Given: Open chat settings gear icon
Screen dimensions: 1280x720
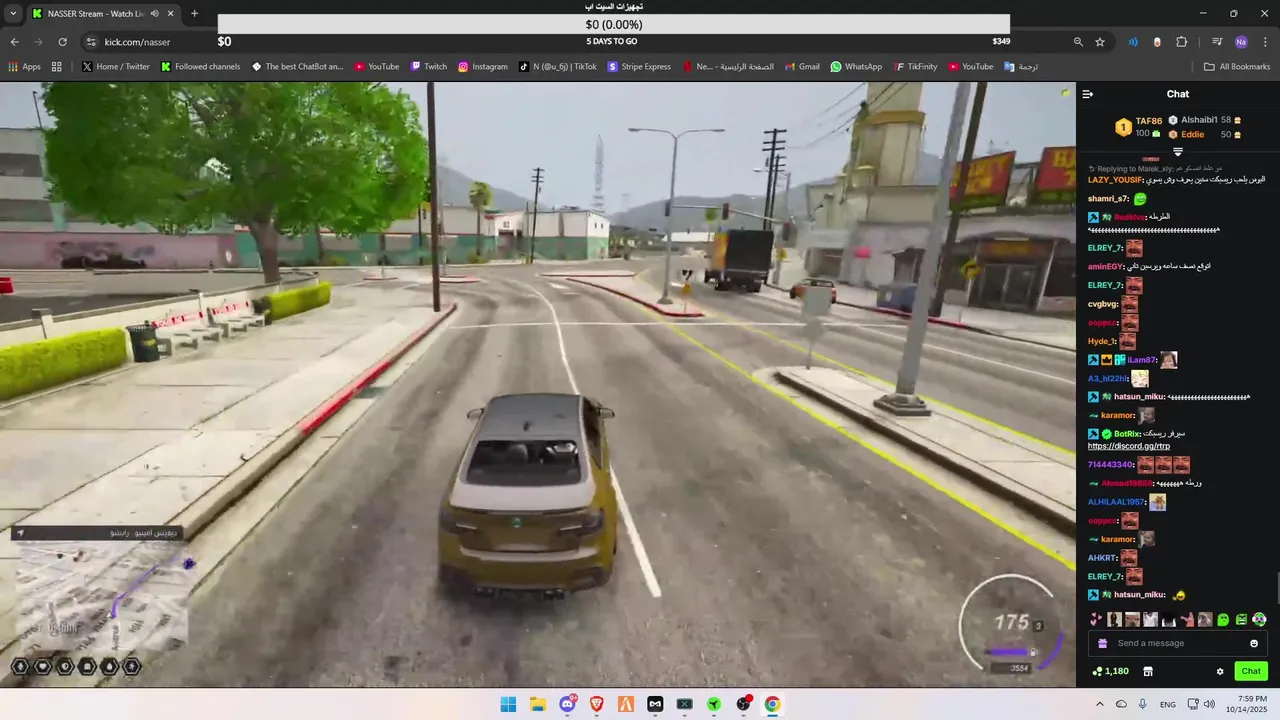Looking at the screenshot, I should (1220, 671).
